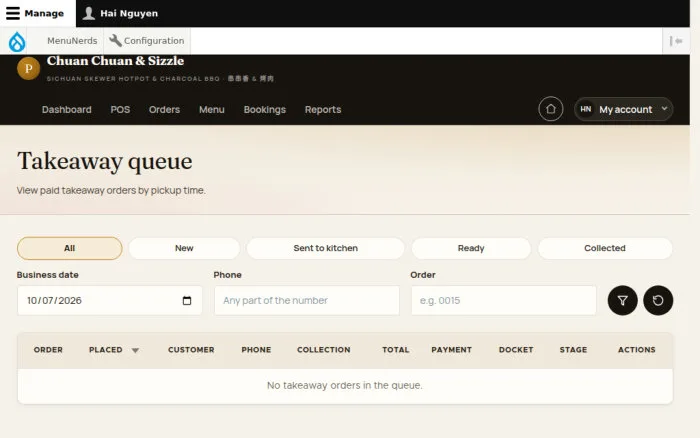The height and width of the screenshot is (438, 700).
Task: Open Chuan Chuan & Sizzle site title
Action: point(115,61)
